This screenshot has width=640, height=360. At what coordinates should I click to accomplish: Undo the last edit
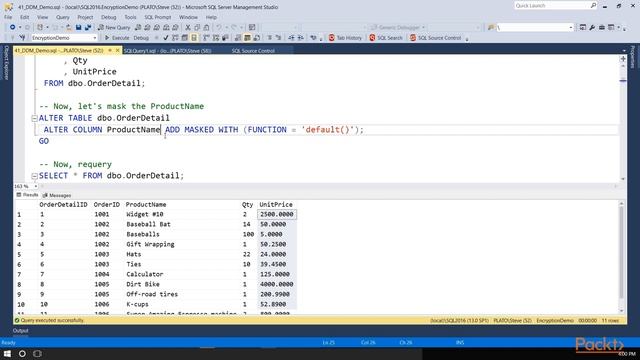(x=219, y=27)
